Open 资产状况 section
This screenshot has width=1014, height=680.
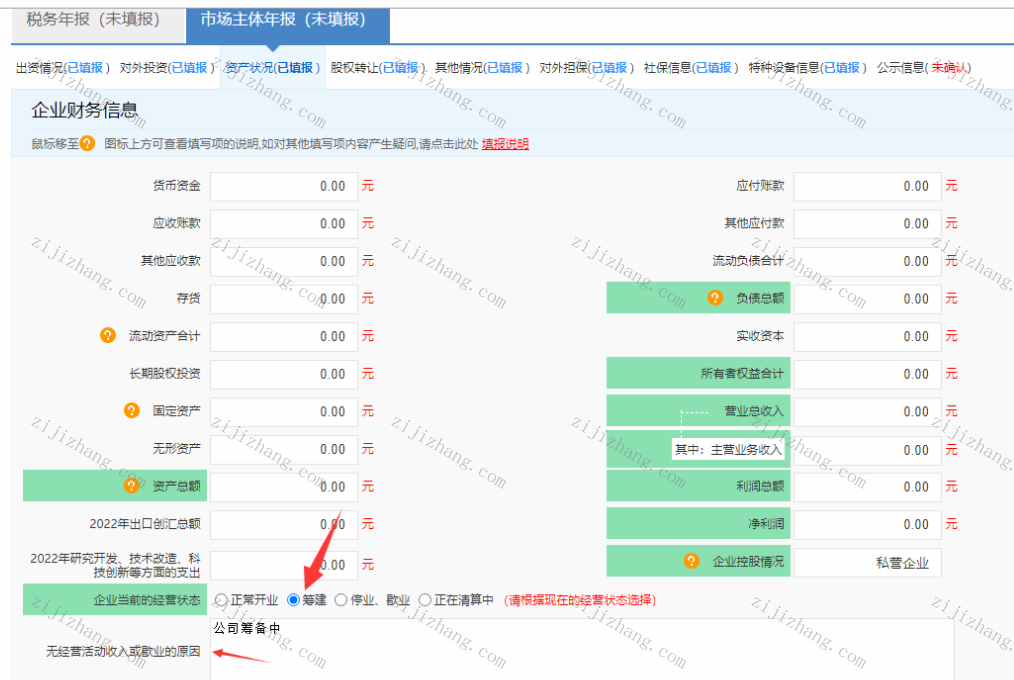coord(272,68)
